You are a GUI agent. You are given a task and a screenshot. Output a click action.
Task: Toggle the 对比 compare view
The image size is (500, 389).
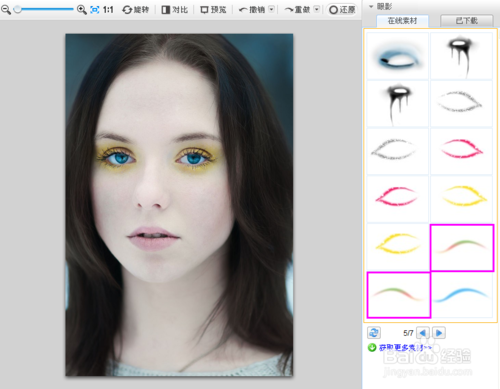174,10
